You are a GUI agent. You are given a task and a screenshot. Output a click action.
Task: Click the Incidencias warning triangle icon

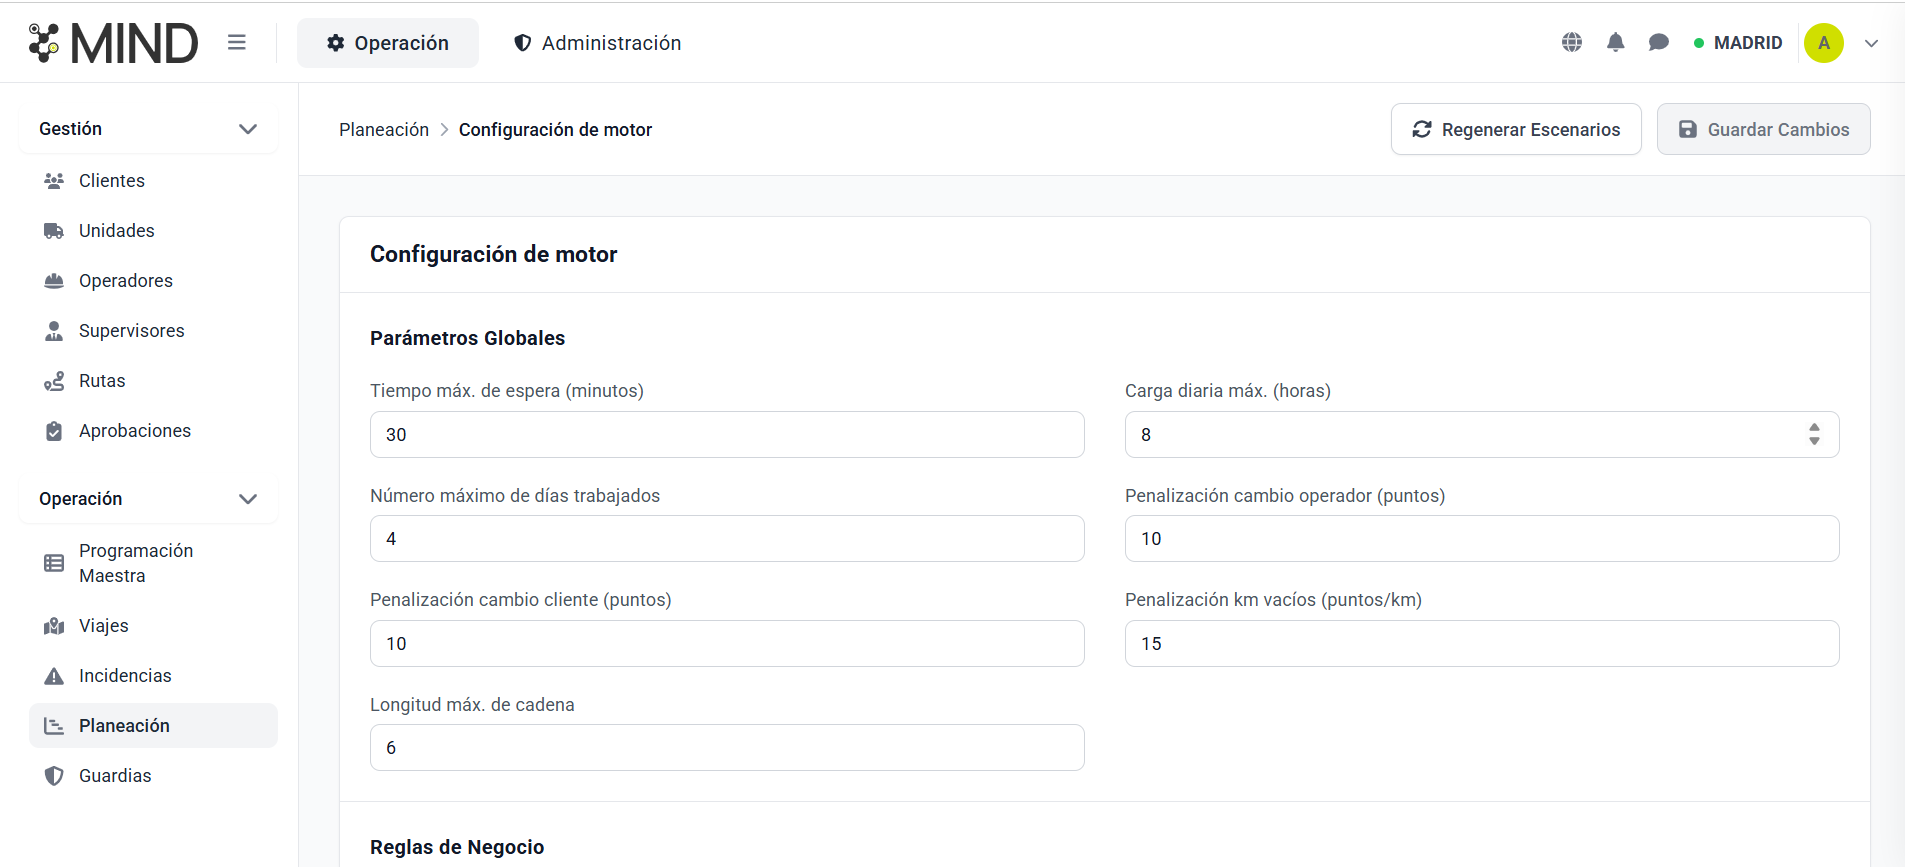(x=54, y=676)
